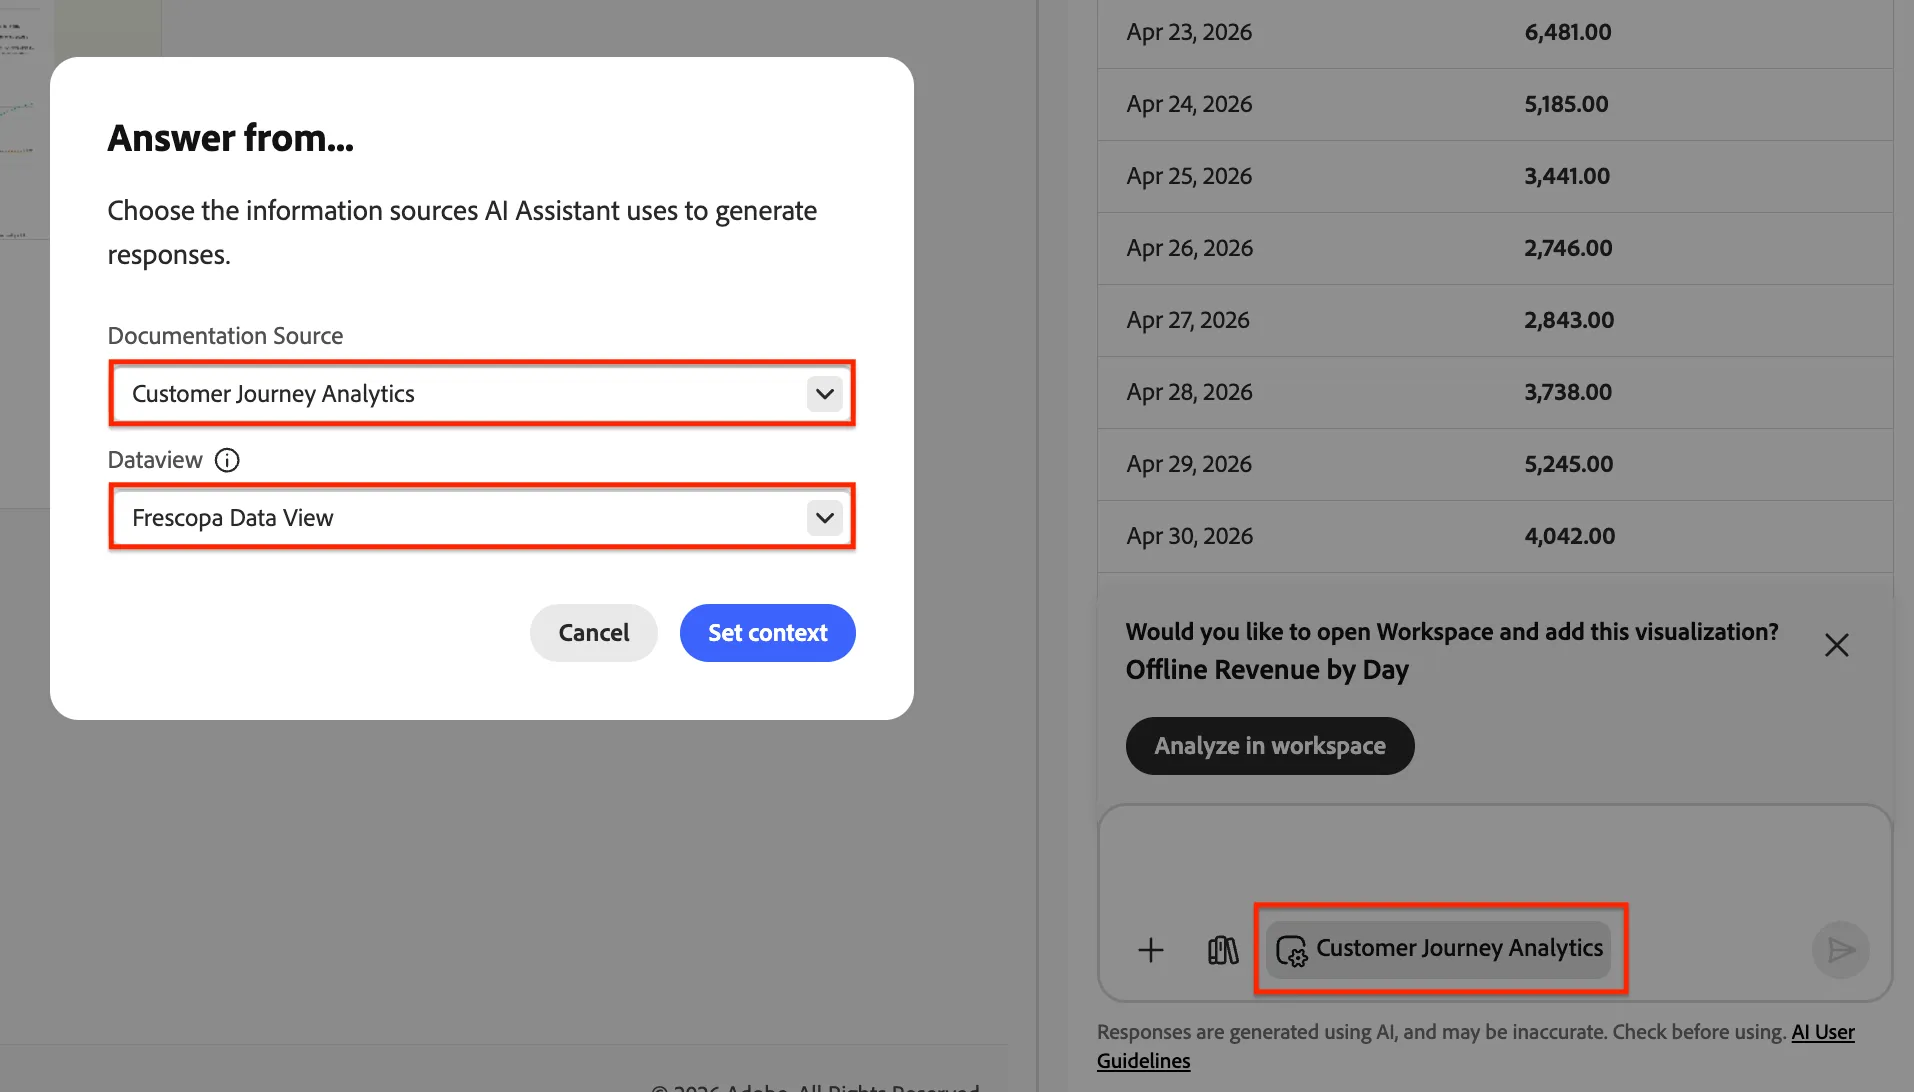This screenshot has height=1092, width=1914.
Task: Click the 5,245.00 revenue value
Action: click(x=1569, y=464)
